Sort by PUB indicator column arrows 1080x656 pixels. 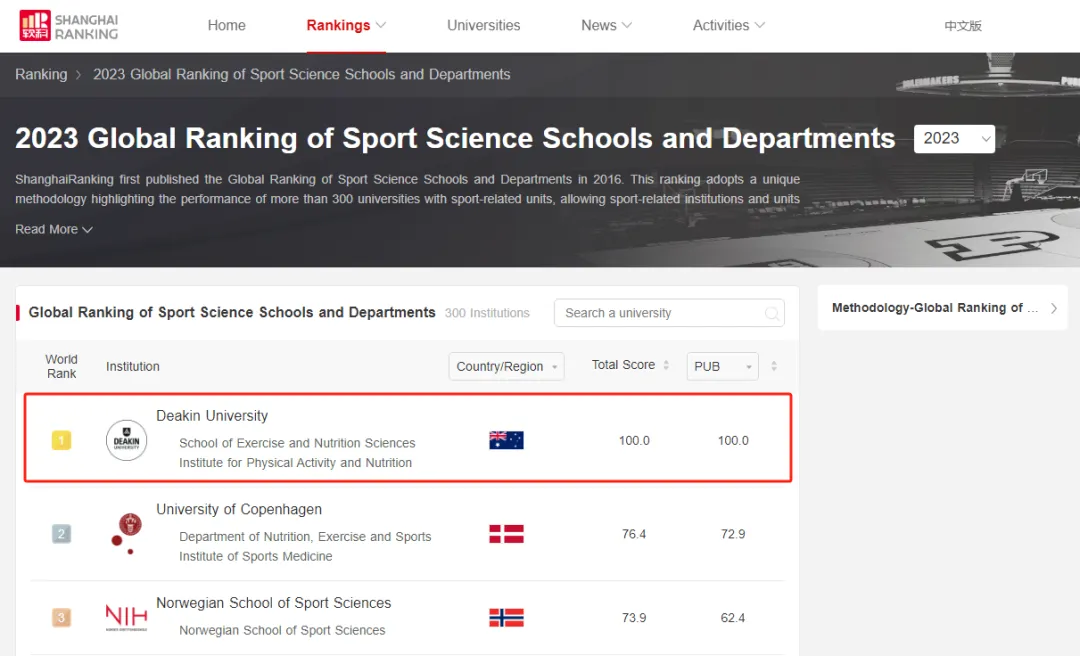click(x=774, y=366)
